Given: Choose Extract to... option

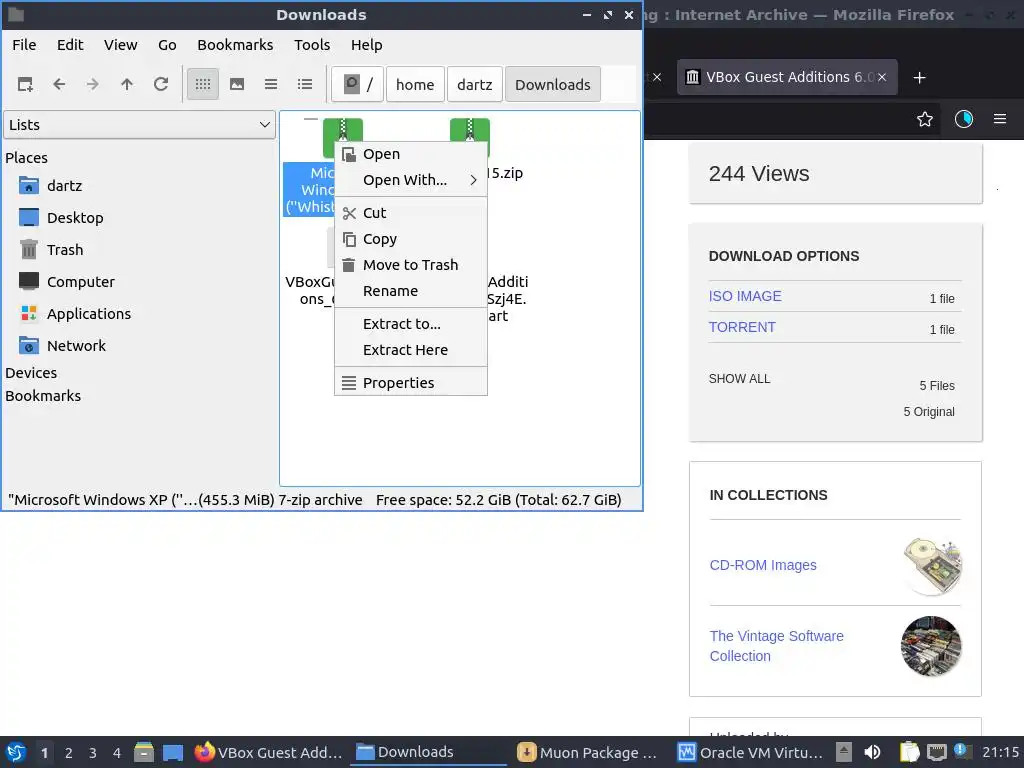Looking at the screenshot, I should tap(411, 324).
